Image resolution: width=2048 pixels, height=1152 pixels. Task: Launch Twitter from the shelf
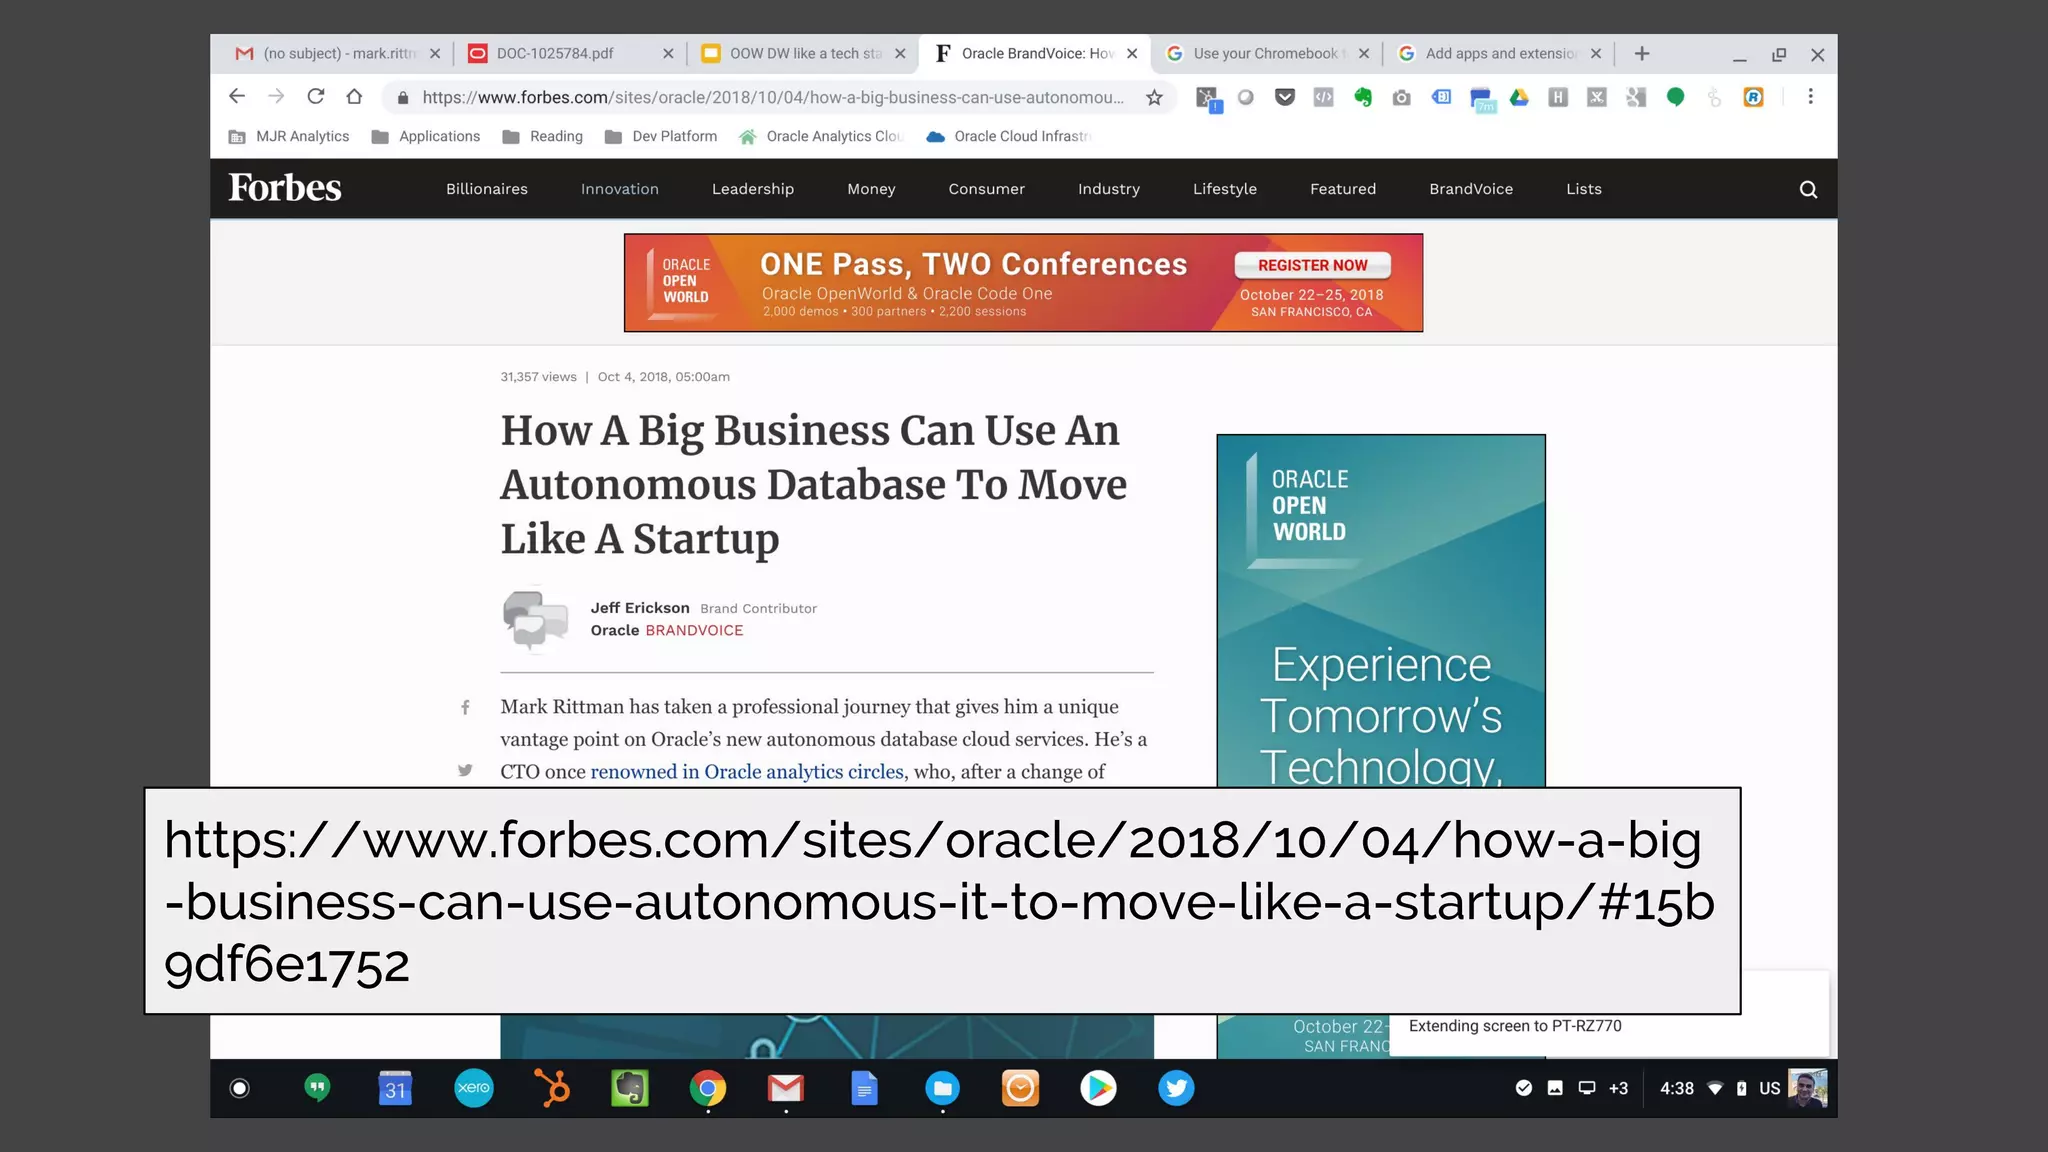pyautogui.click(x=1176, y=1088)
